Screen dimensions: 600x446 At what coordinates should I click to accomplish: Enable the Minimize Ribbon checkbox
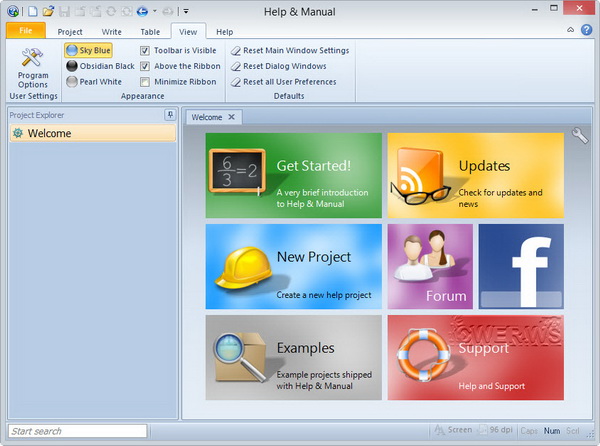point(145,82)
